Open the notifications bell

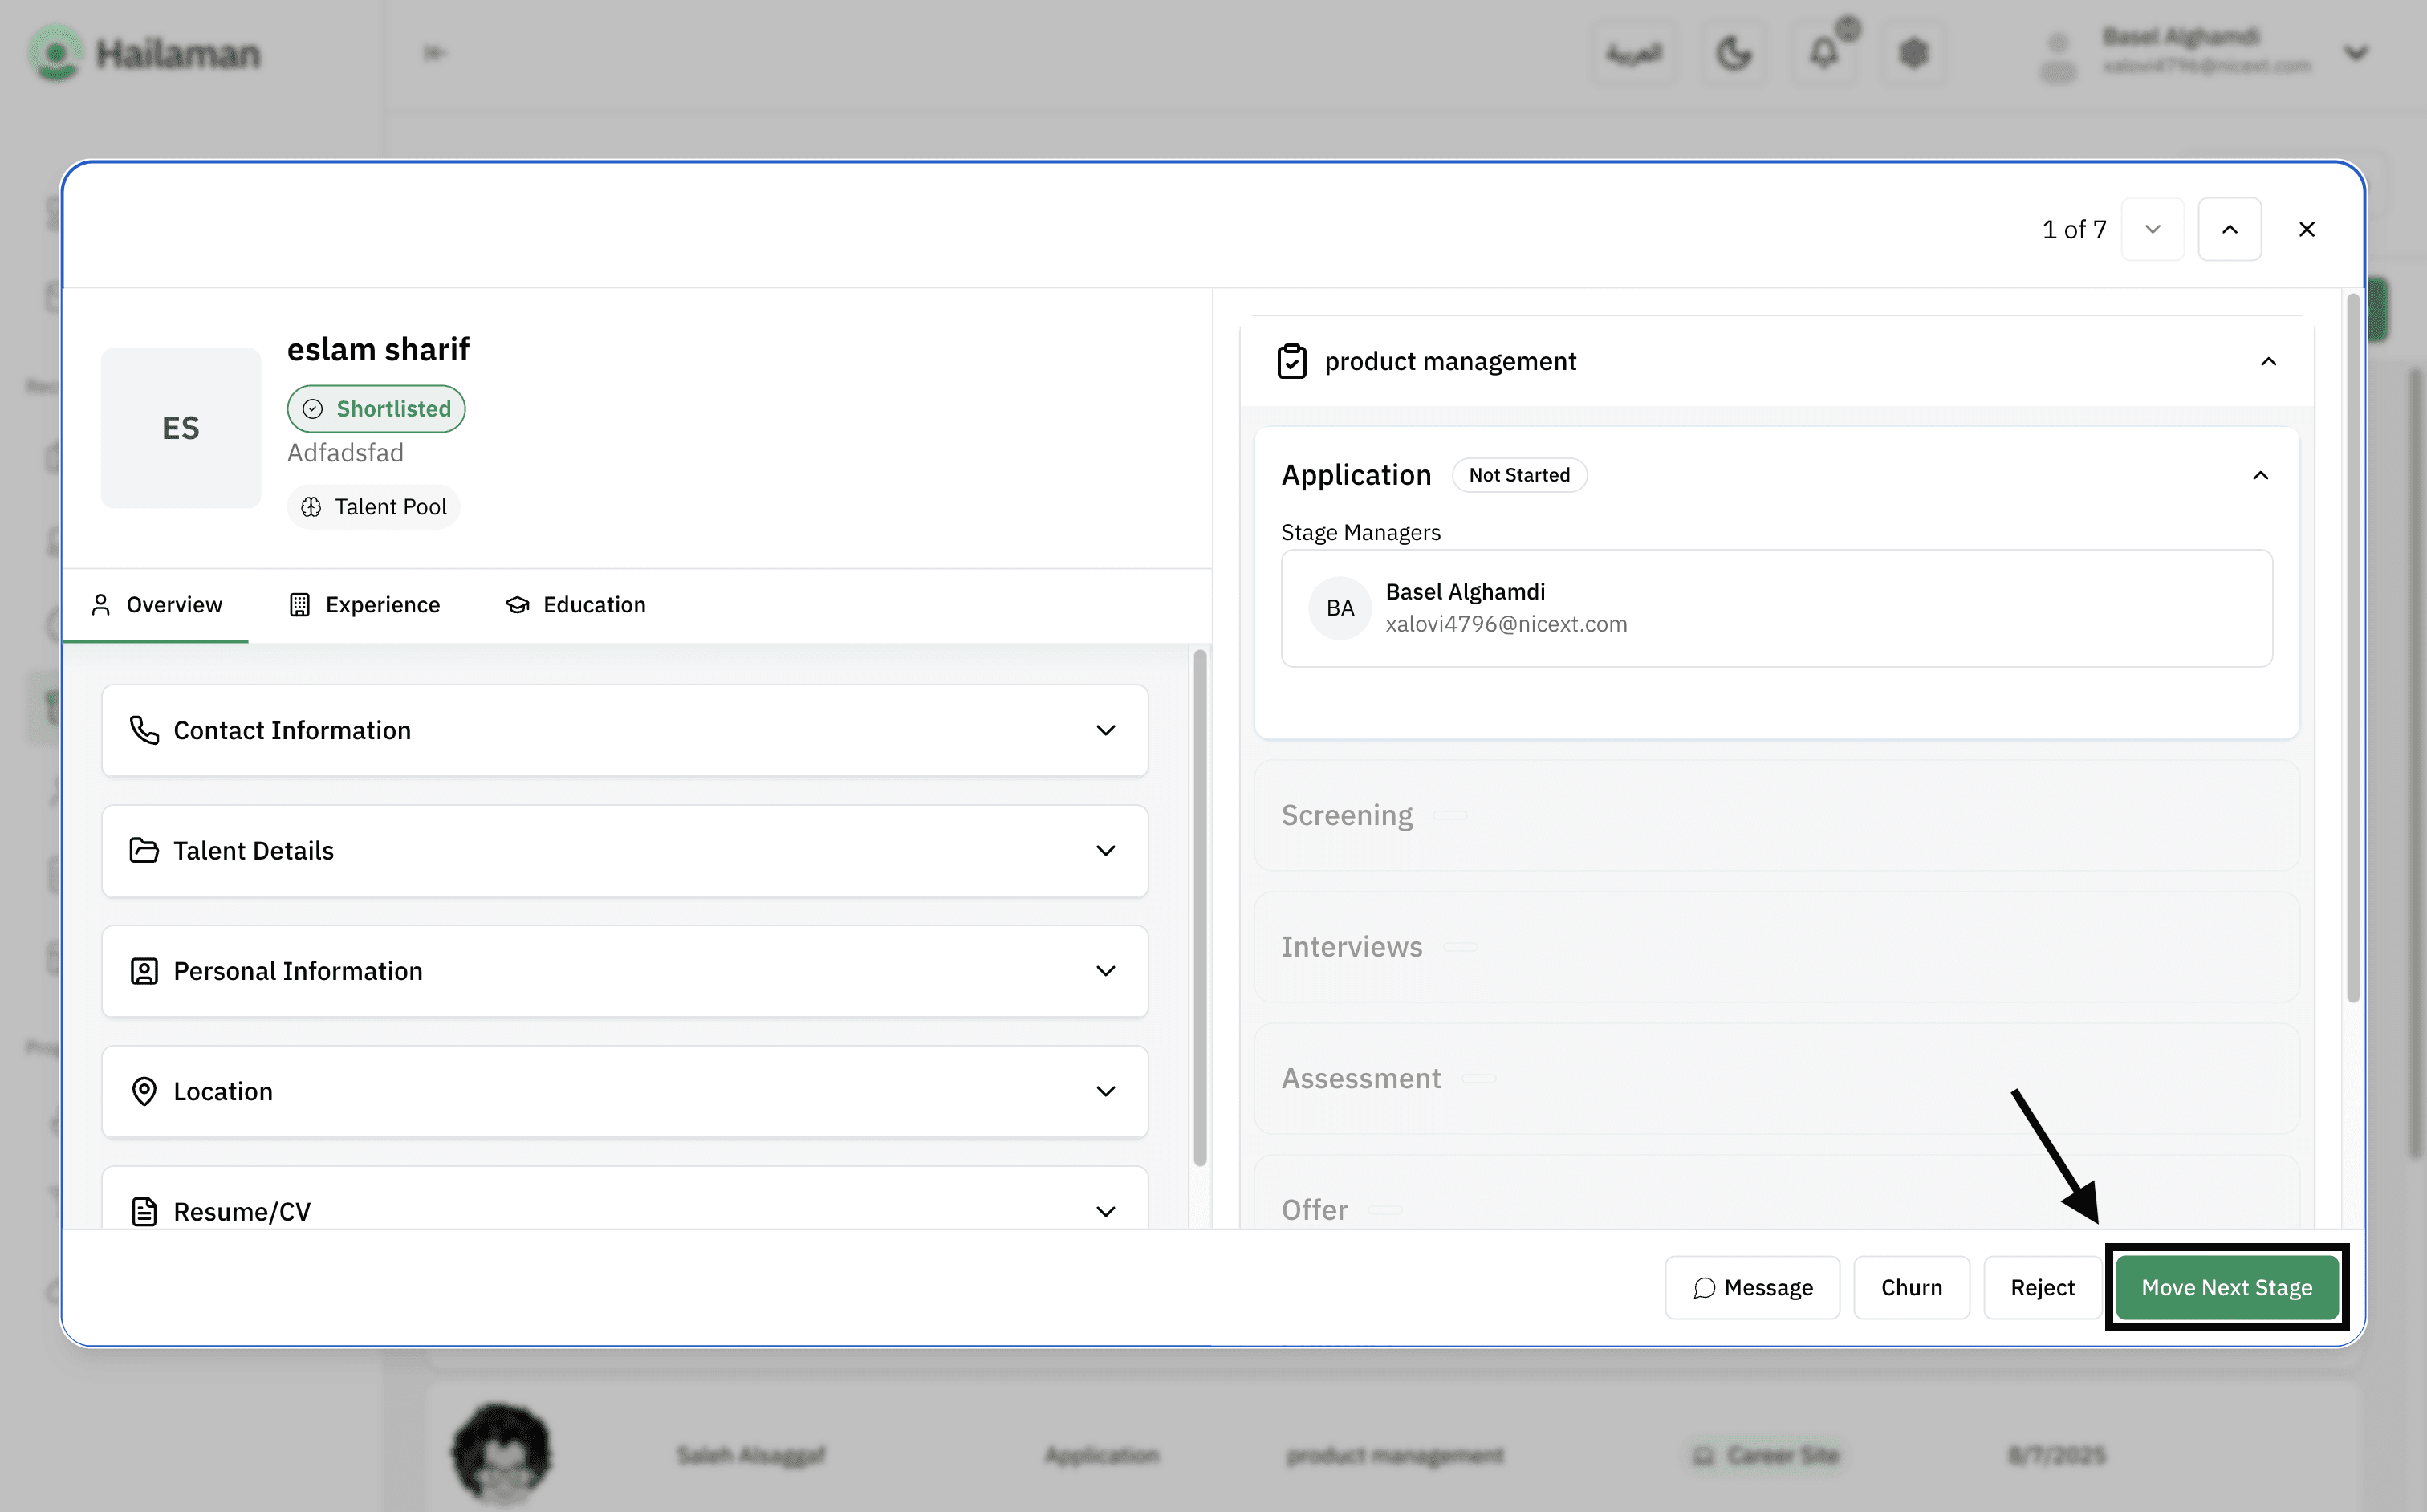click(1825, 52)
